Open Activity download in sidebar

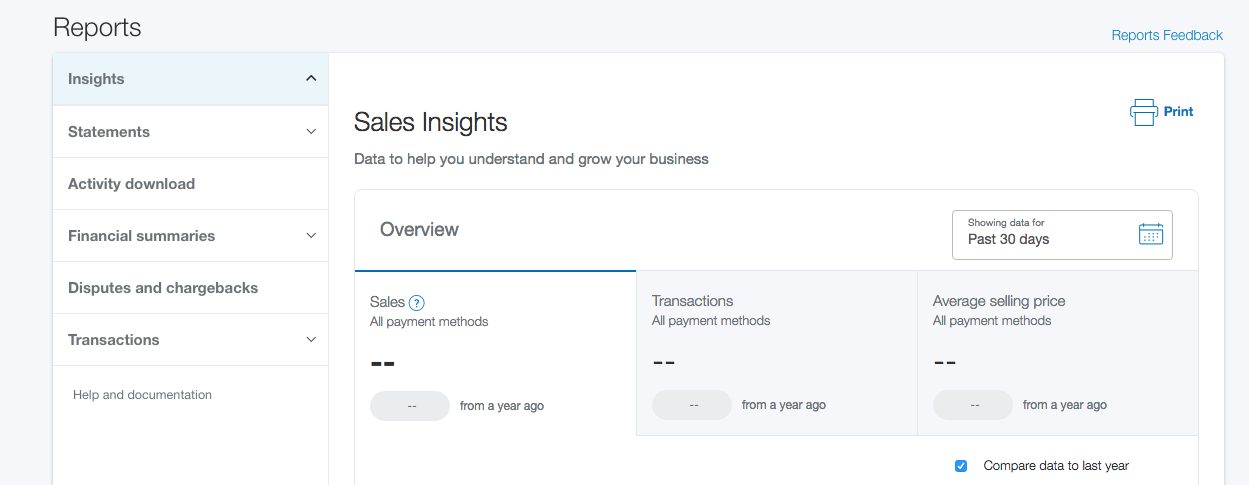tap(131, 184)
